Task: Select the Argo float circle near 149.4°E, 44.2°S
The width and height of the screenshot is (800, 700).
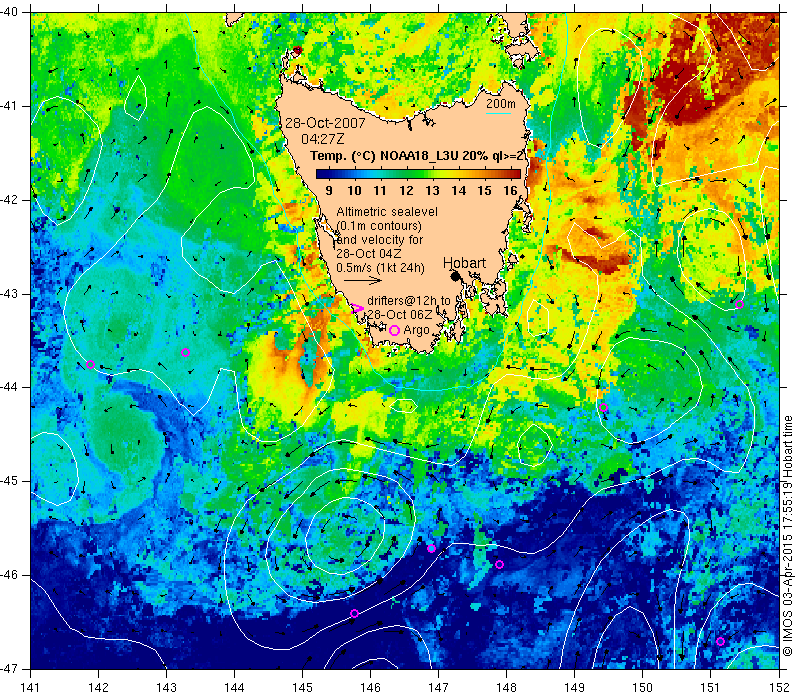Action: click(604, 407)
